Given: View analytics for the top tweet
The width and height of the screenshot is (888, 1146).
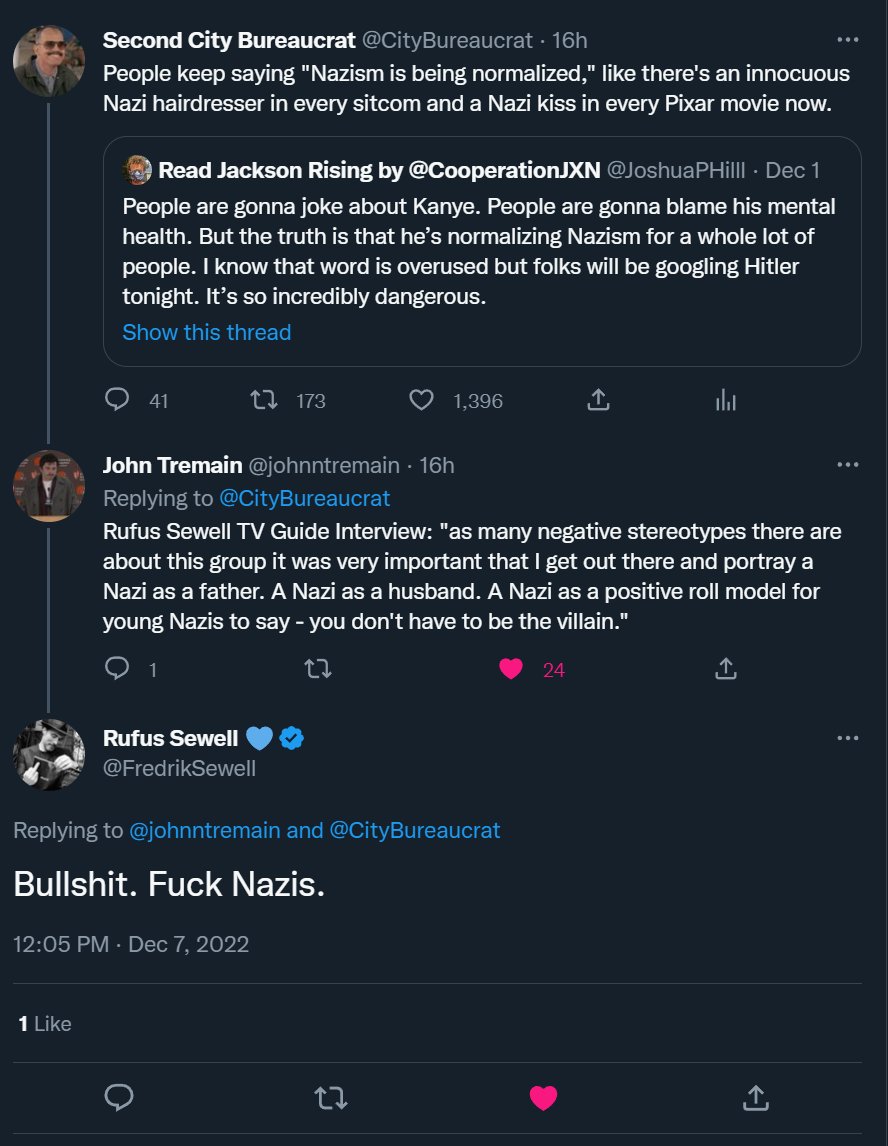Looking at the screenshot, I should (x=726, y=400).
